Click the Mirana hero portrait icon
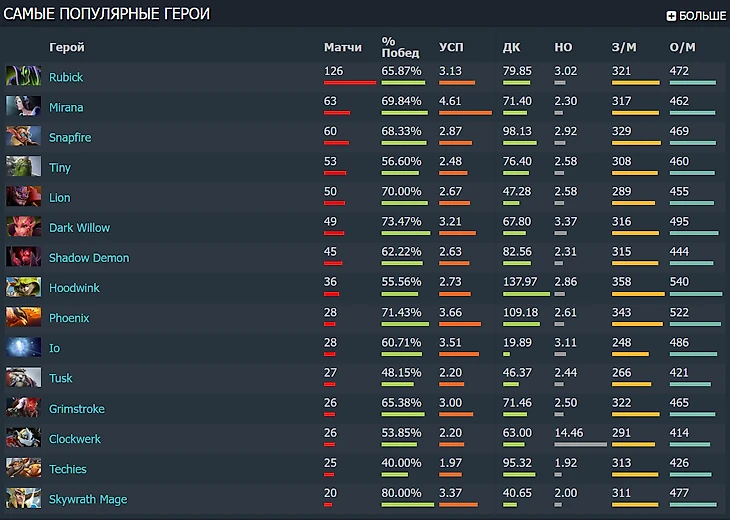 [x=23, y=106]
